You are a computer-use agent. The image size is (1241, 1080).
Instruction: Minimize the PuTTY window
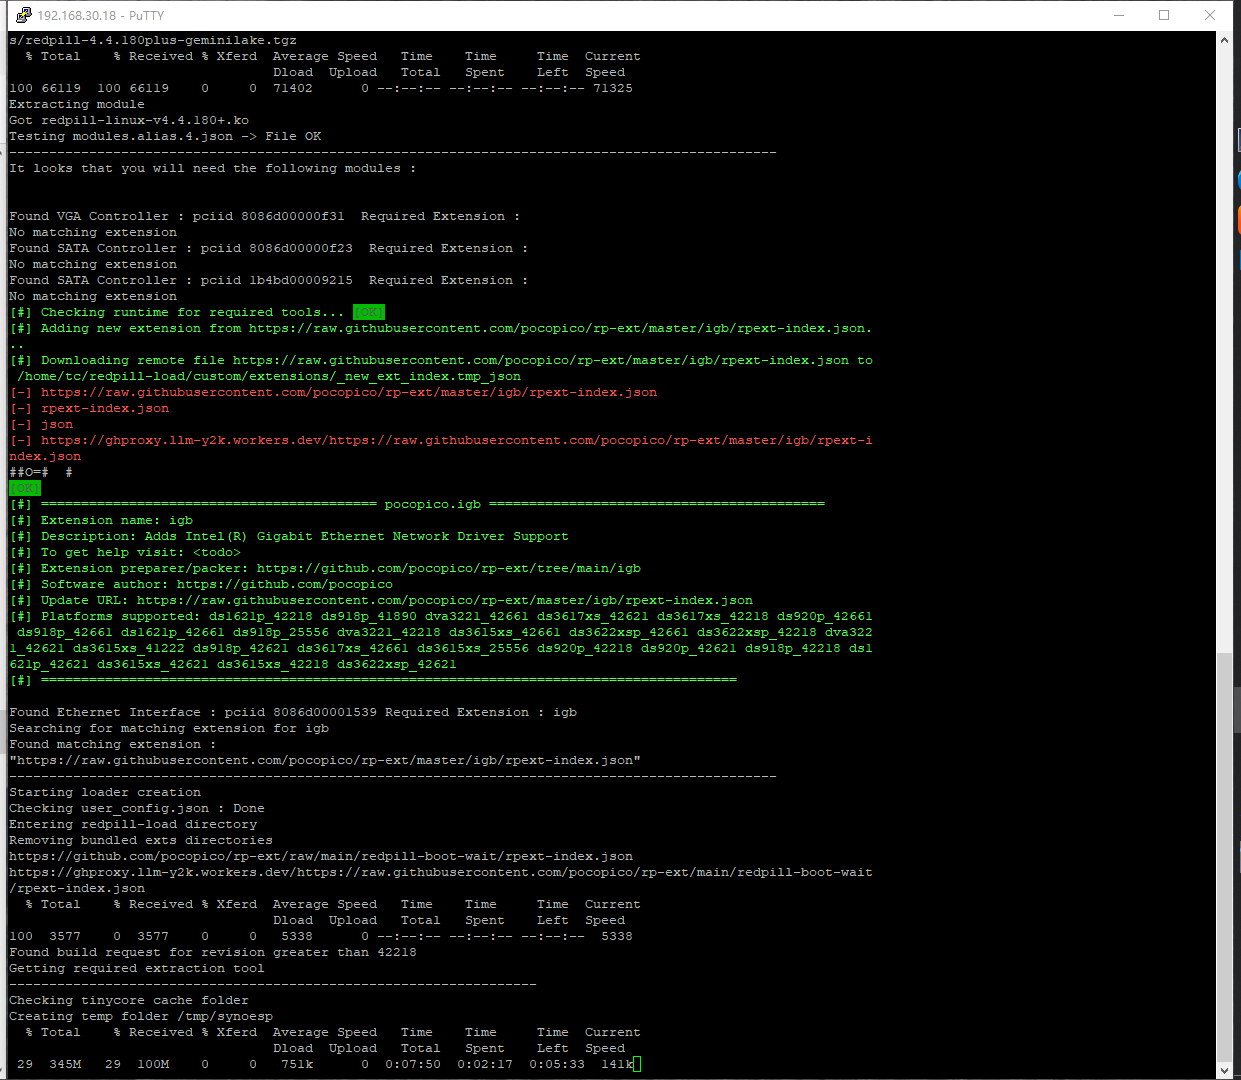click(x=1119, y=15)
